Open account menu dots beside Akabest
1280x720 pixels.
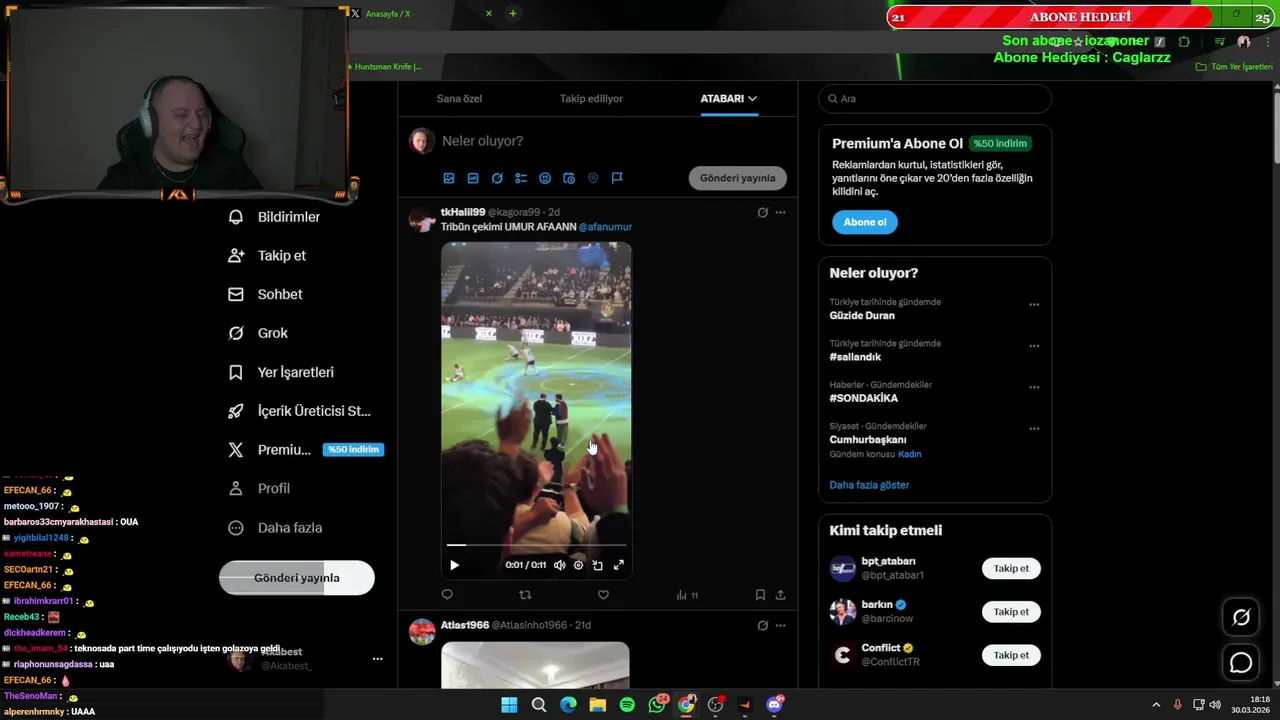377,659
